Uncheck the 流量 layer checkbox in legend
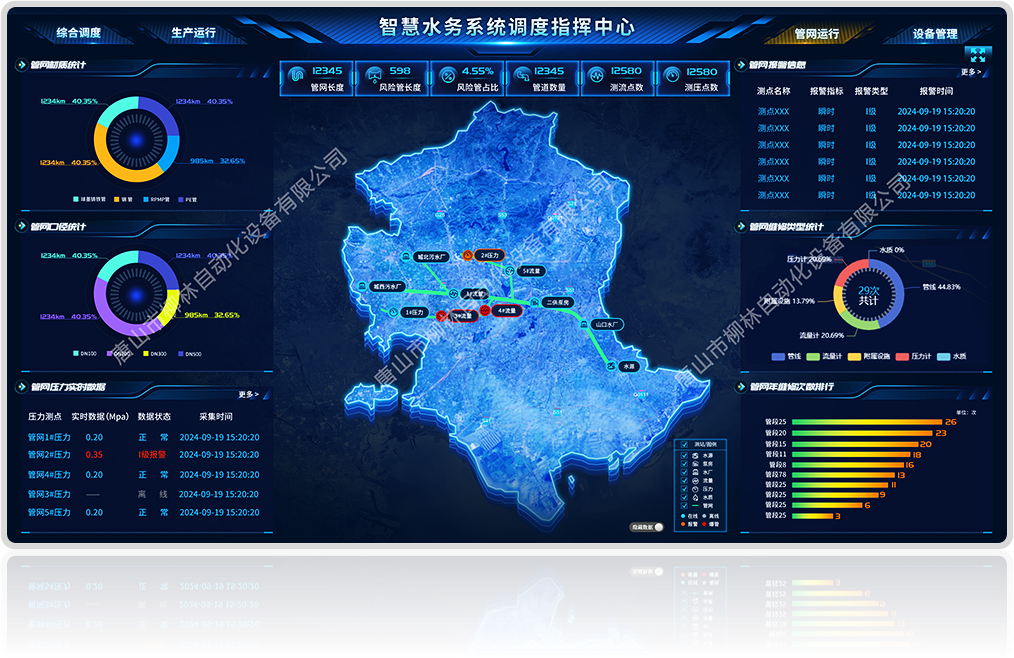The height and width of the screenshot is (658, 1014). [683, 480]
